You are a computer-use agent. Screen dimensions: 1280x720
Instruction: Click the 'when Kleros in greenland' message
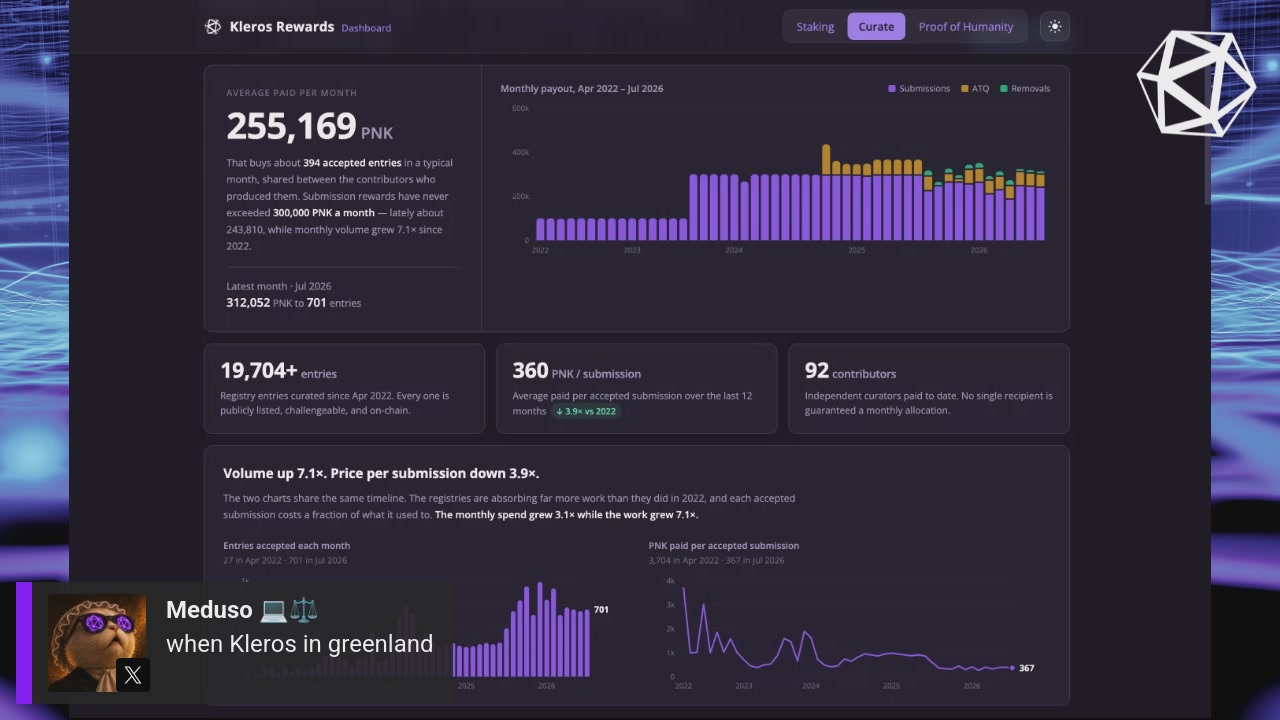[299, 644]
